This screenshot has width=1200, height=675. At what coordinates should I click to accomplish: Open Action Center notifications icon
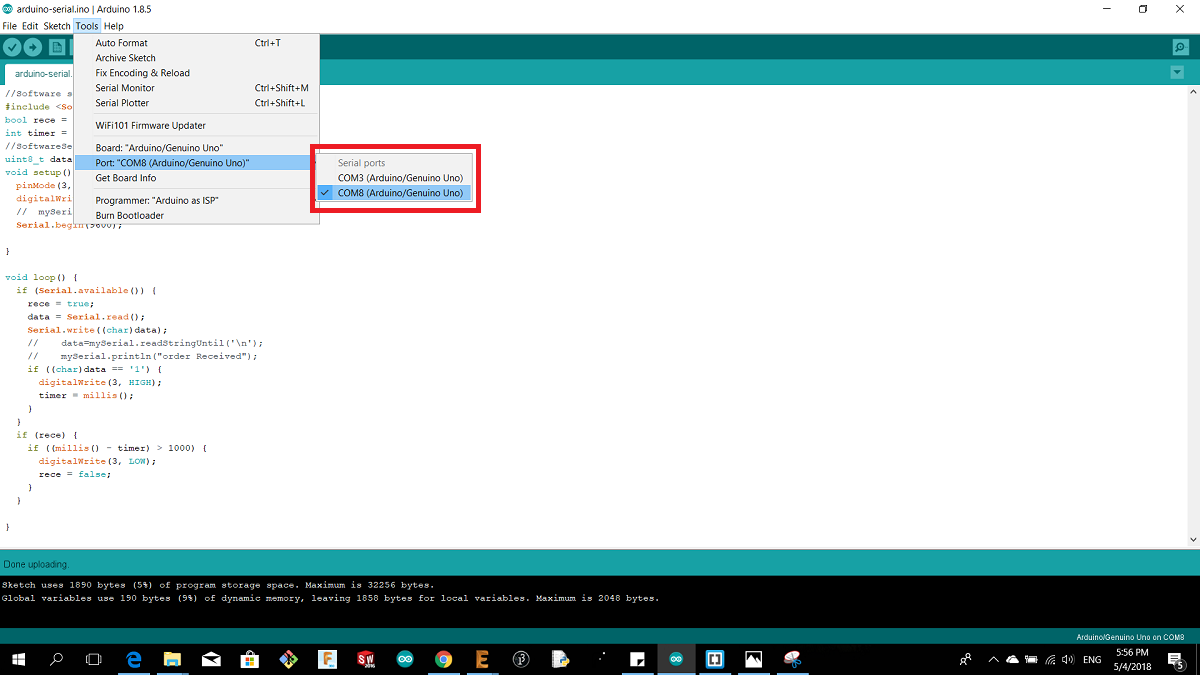pyautogui.click(x=1178, y=660)
